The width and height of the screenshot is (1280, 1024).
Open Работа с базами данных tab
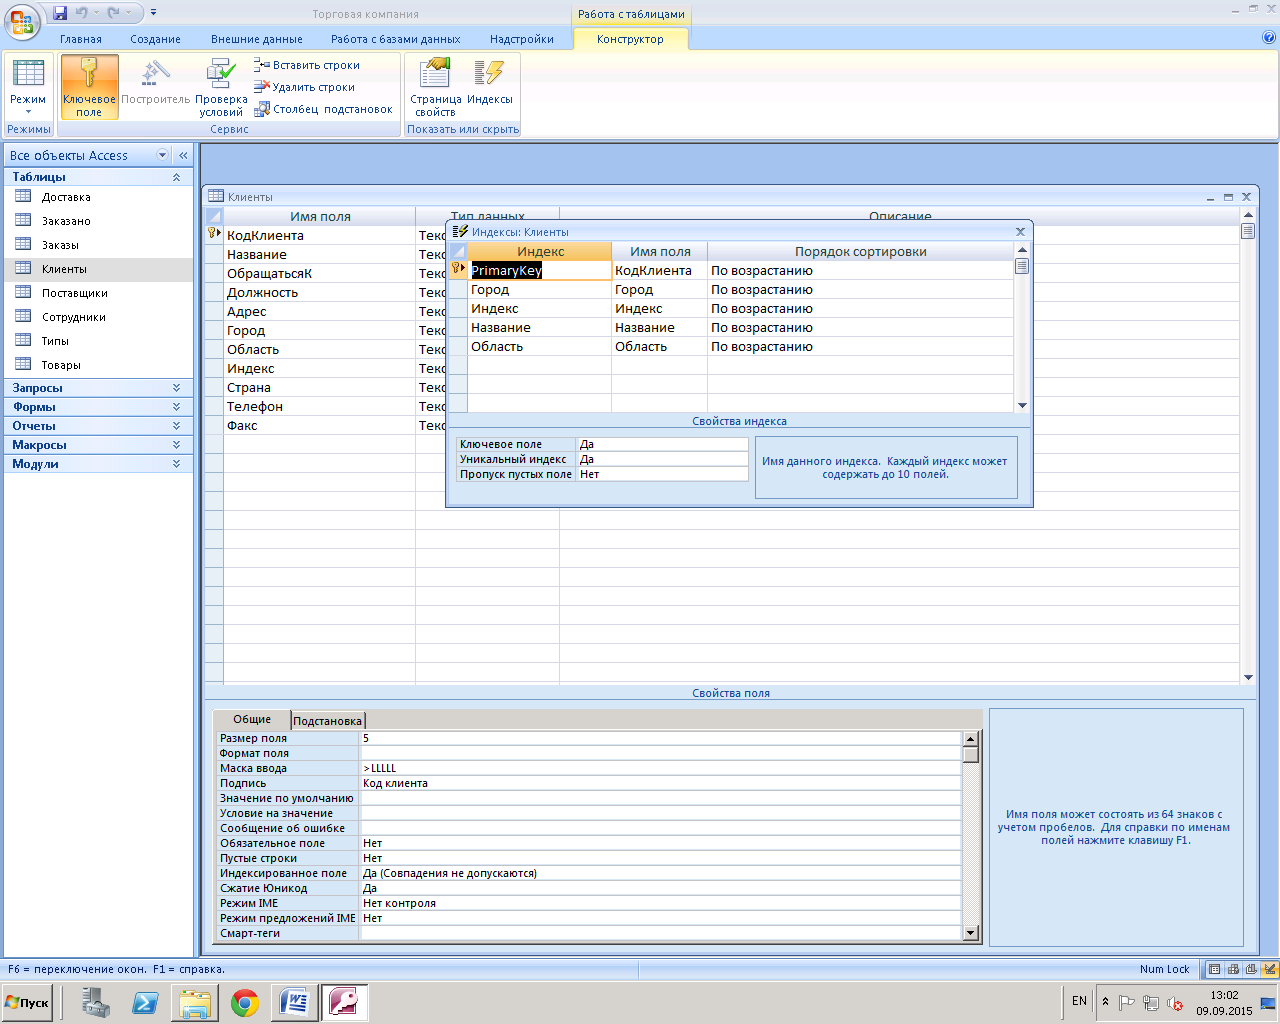[x=396, y=39]
